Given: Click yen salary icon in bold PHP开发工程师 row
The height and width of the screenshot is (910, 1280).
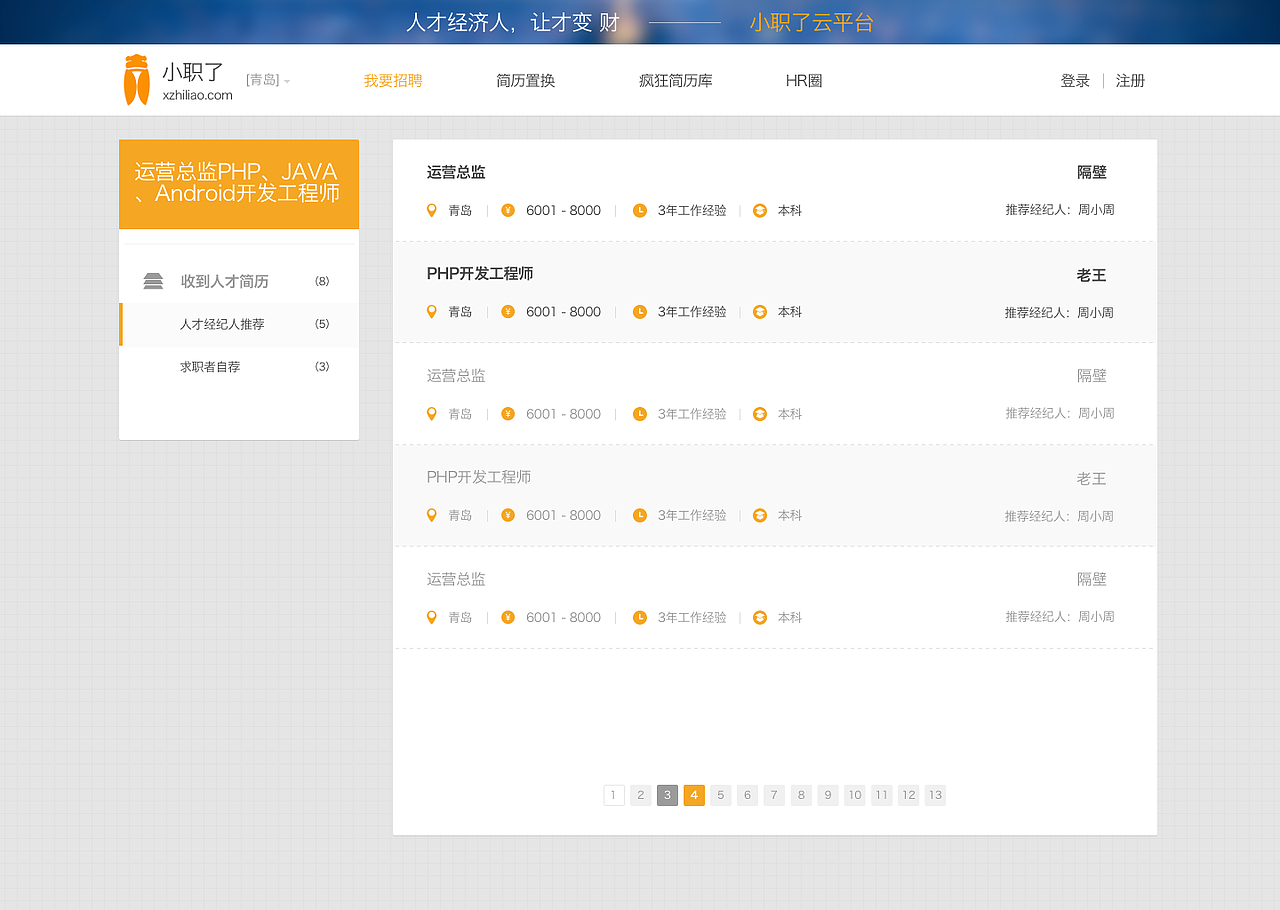Looking at the screenshot, I should pyautogui.click(x=508, y=312).
